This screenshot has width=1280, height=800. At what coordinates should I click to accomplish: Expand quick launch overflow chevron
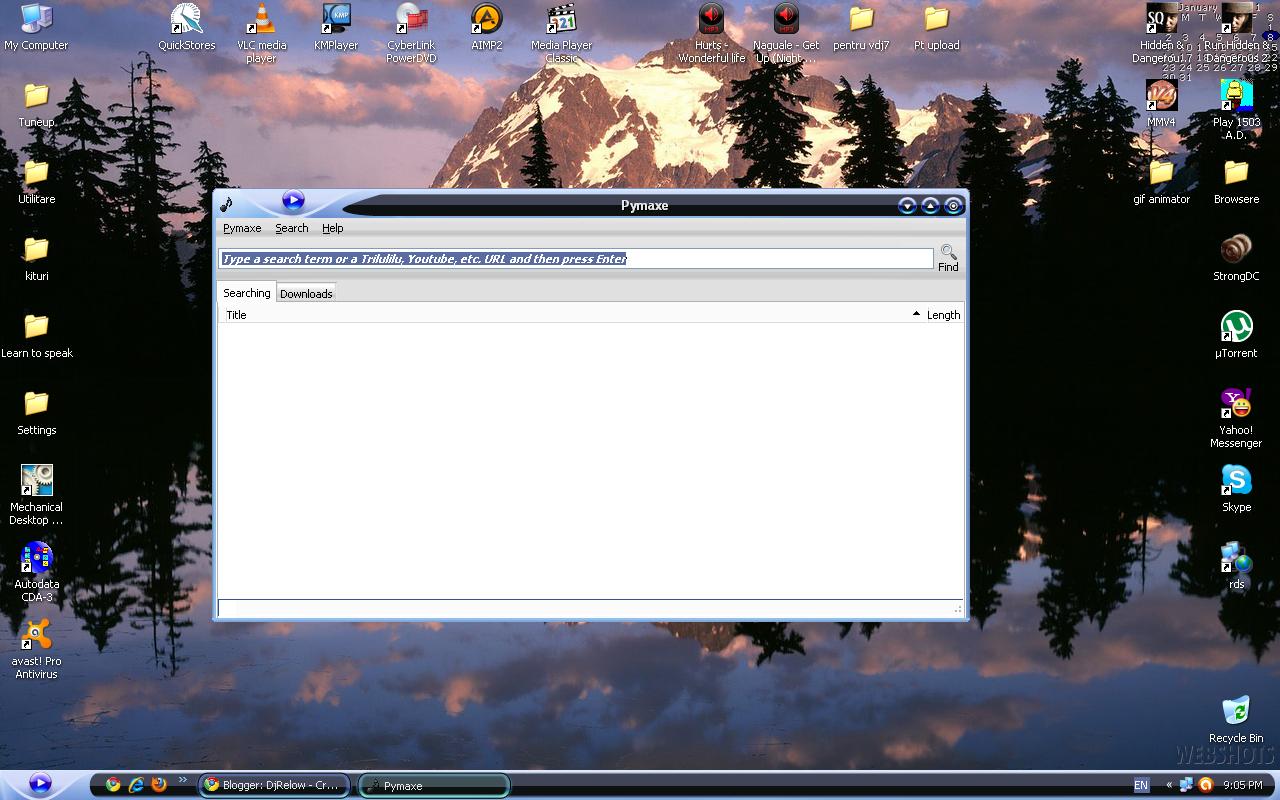183,780
